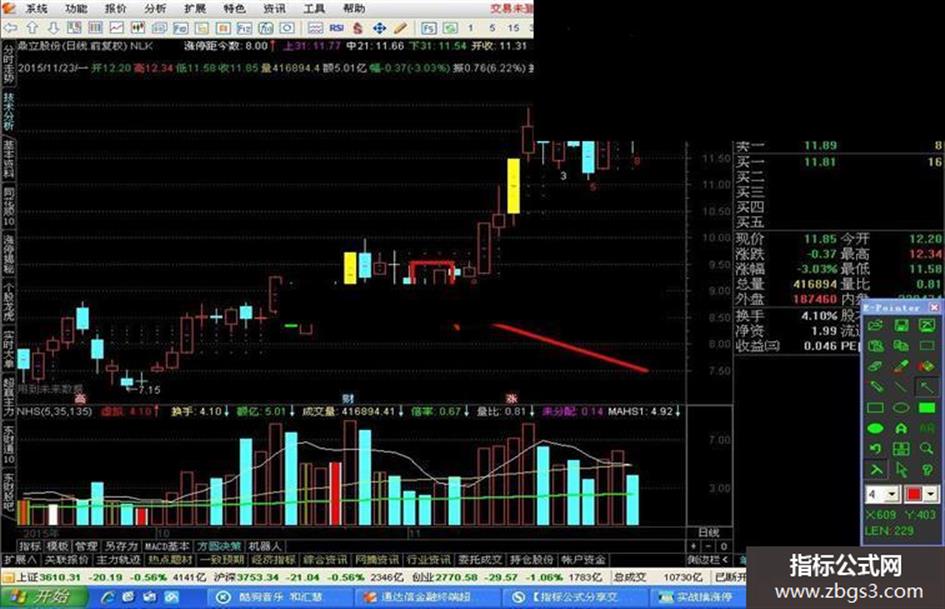Switch to the 模板 tab
Image resolution: width=945 pixels, height=609 pixels.
(x=57, y=546)
